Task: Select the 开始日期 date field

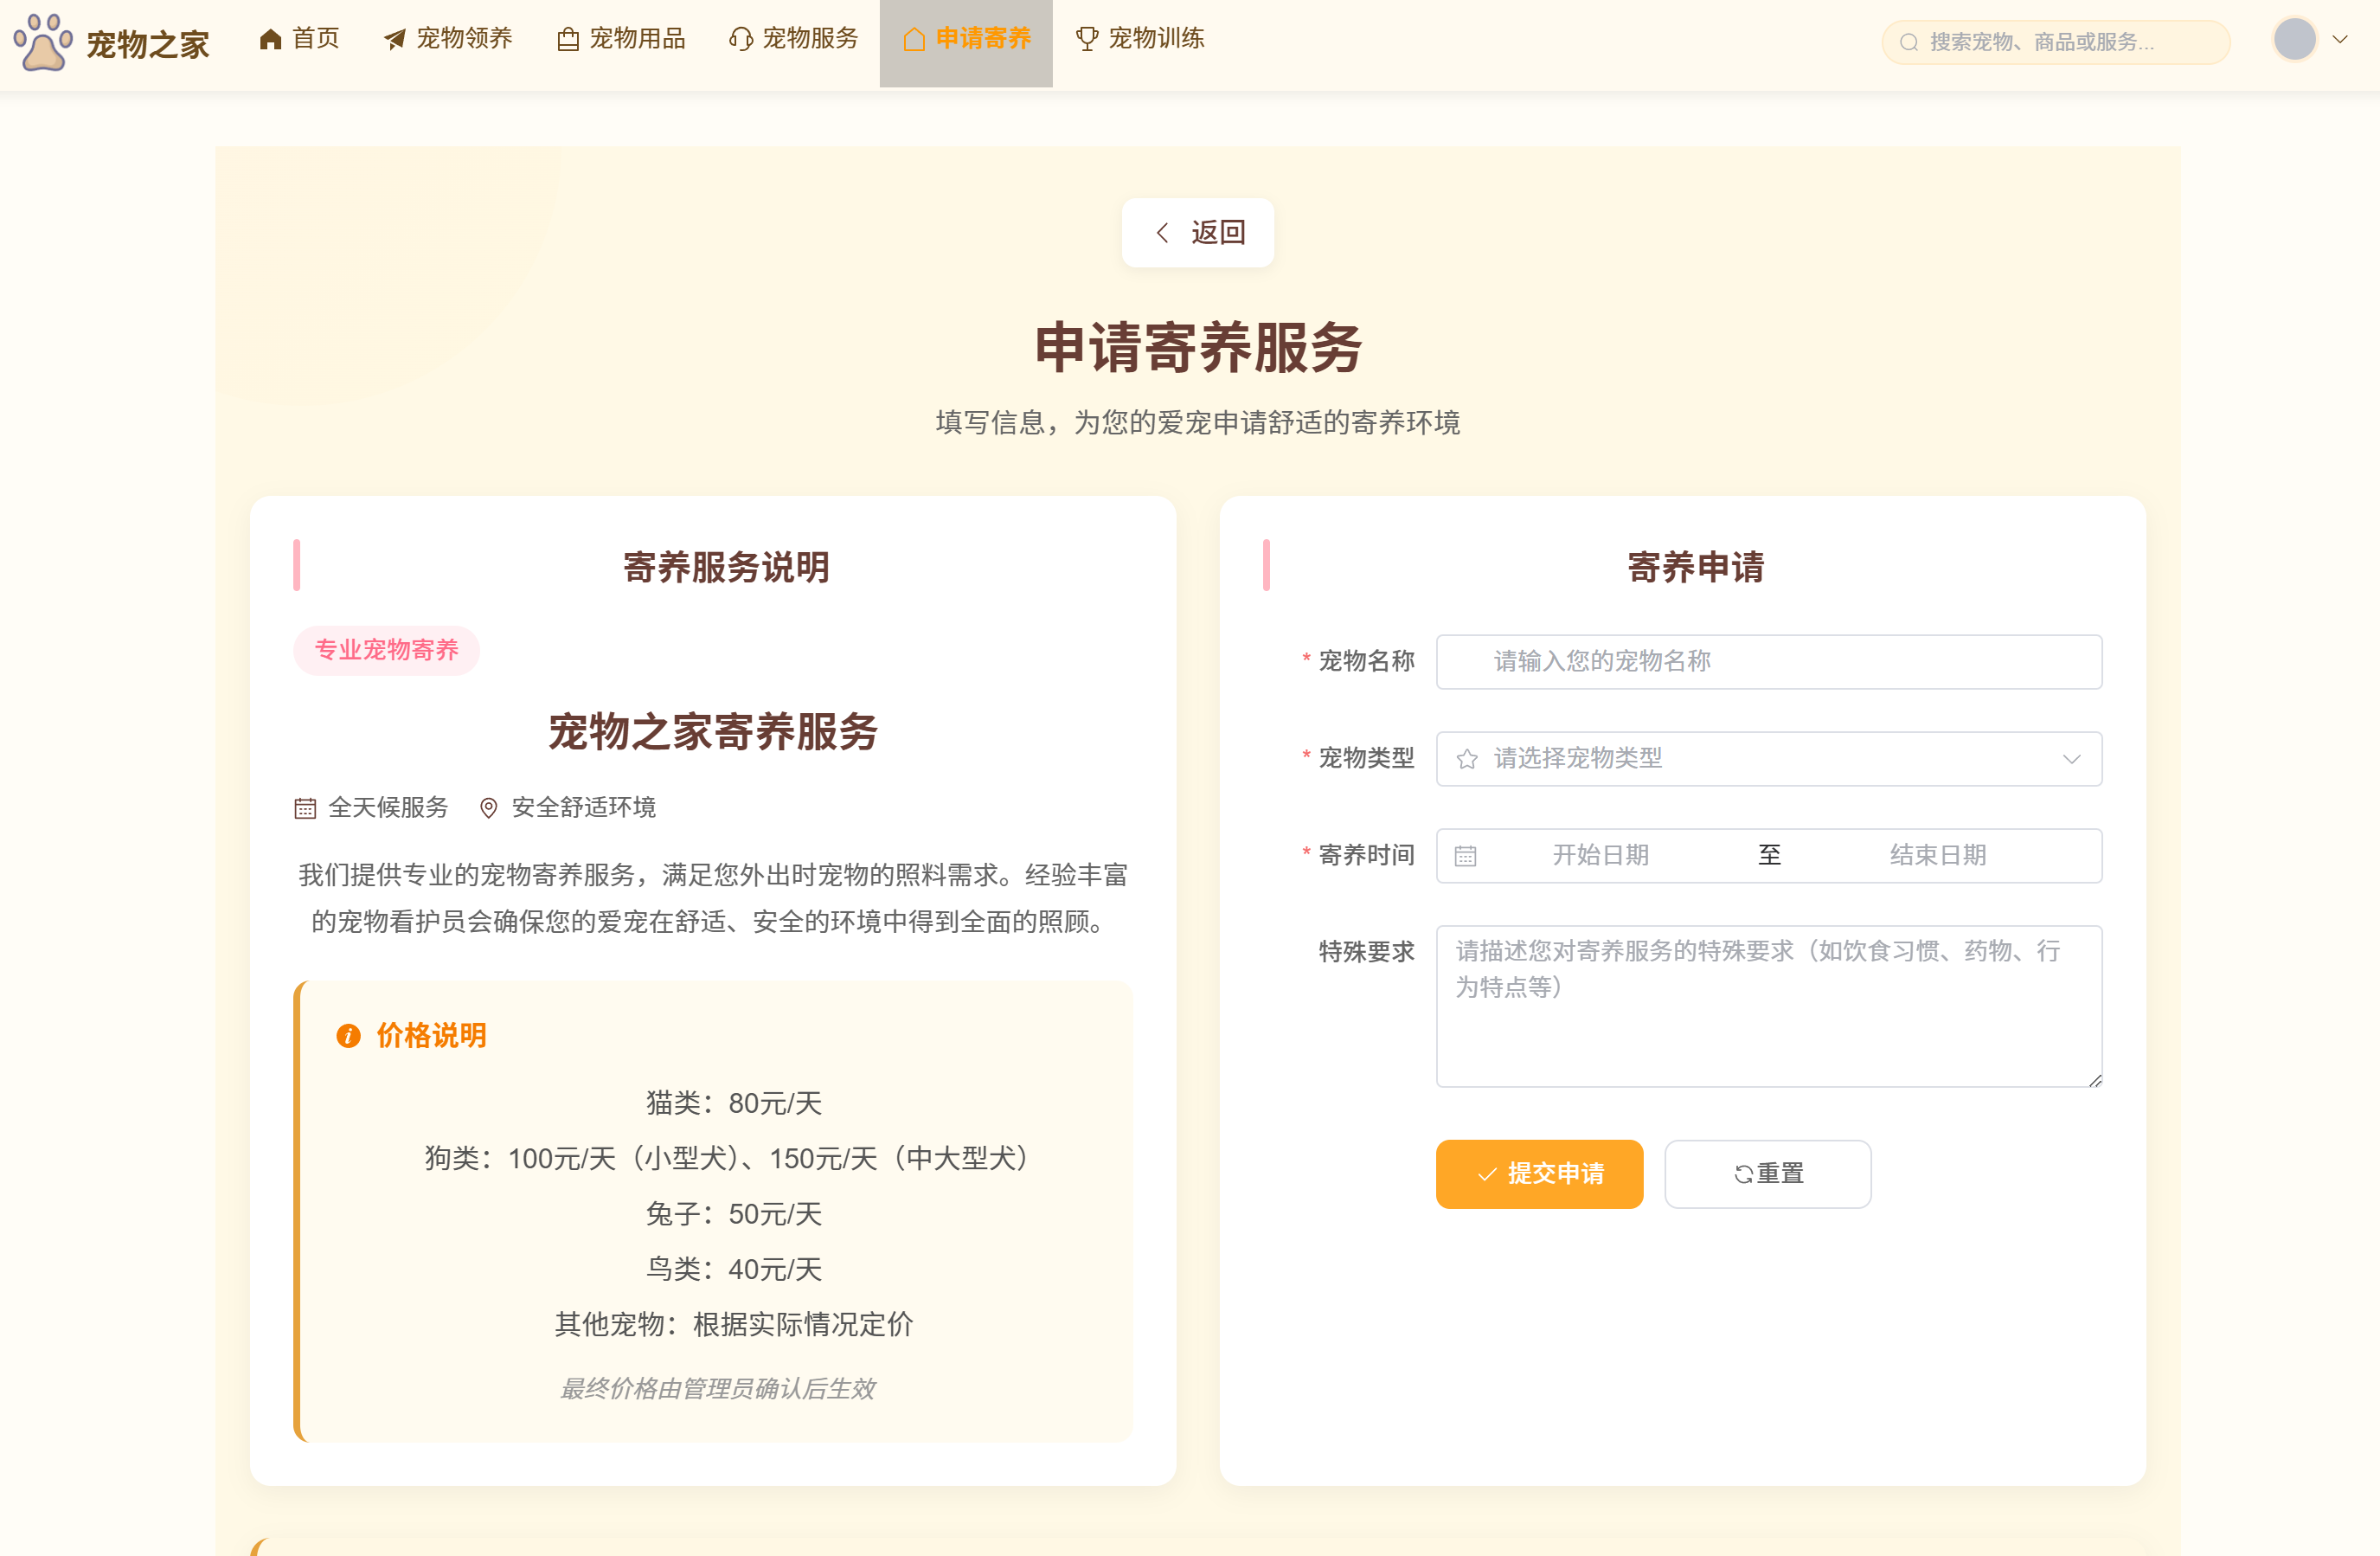Action: click(x=1600, y=855)
